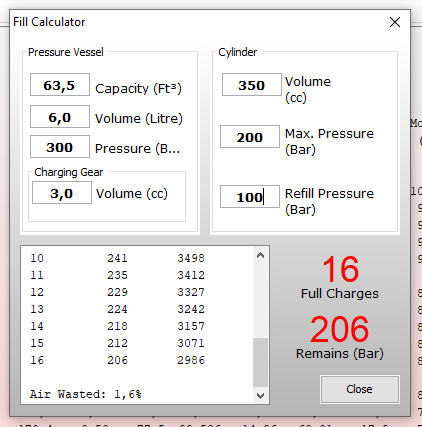Click the 16 Full Charges readout
The height and width of the screenshot is (427, 422).
pyautogui.click(x=340, y=277)
